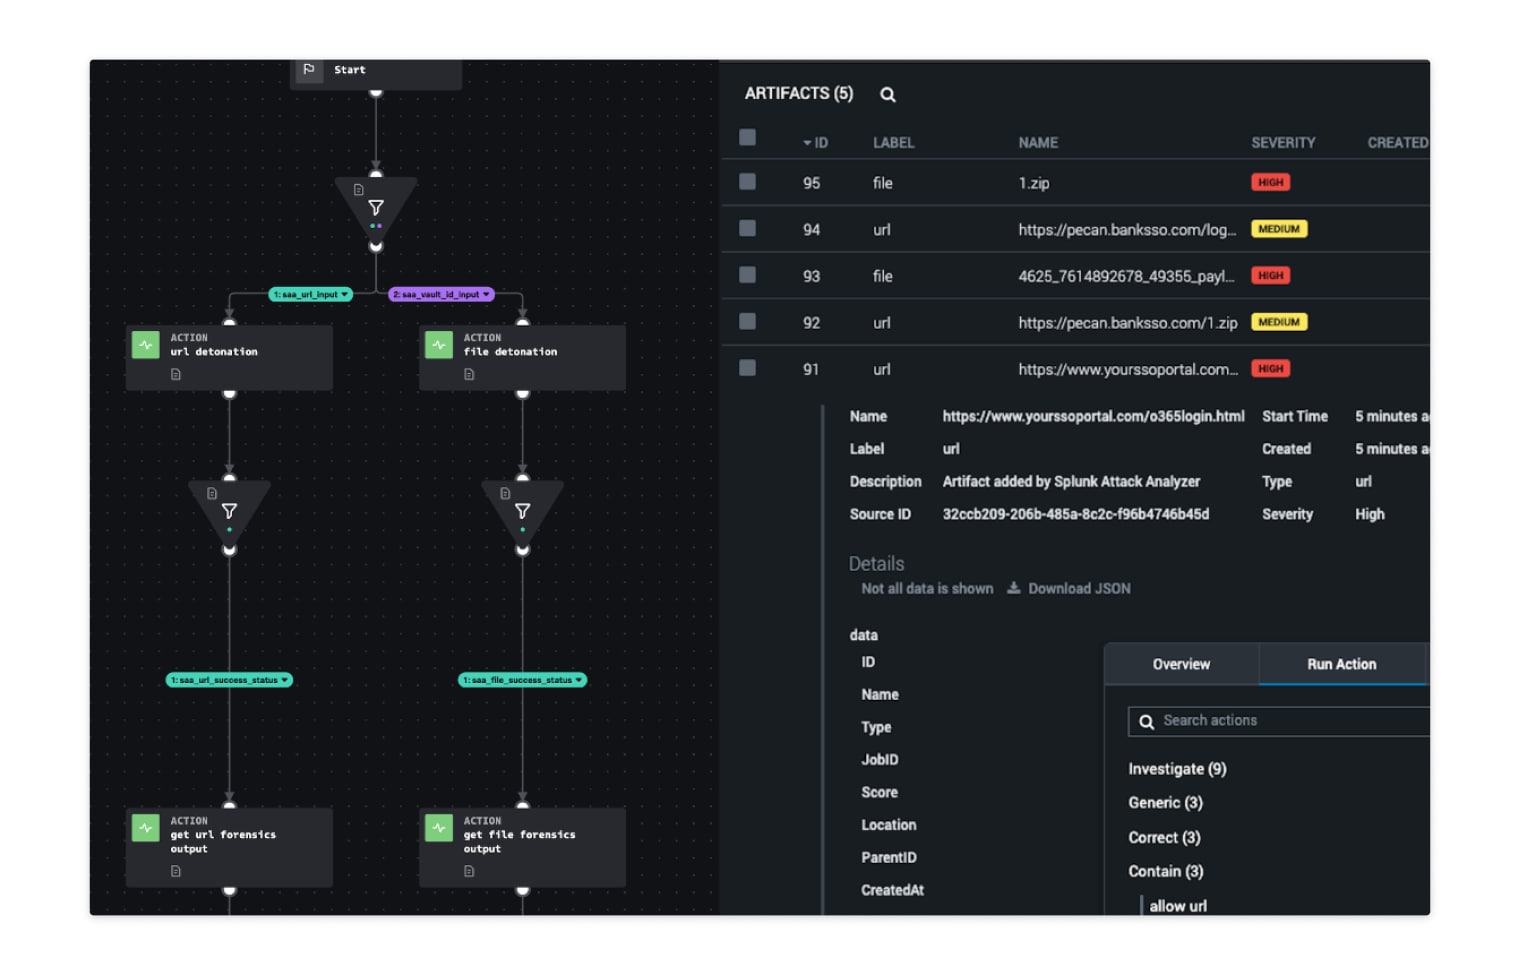Select the top filter funnel node
The height and width of the screenshot is (975, 1520).
pyautogui.click(x=376, y=207)
